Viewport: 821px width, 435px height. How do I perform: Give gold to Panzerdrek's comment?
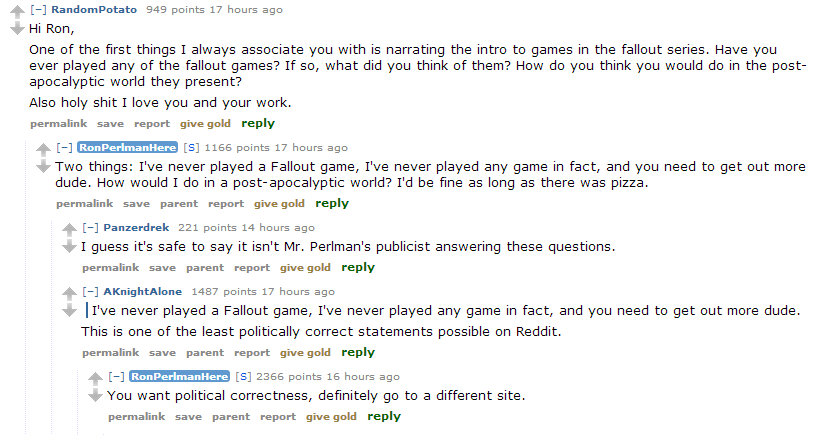click(x=305, y=268)
